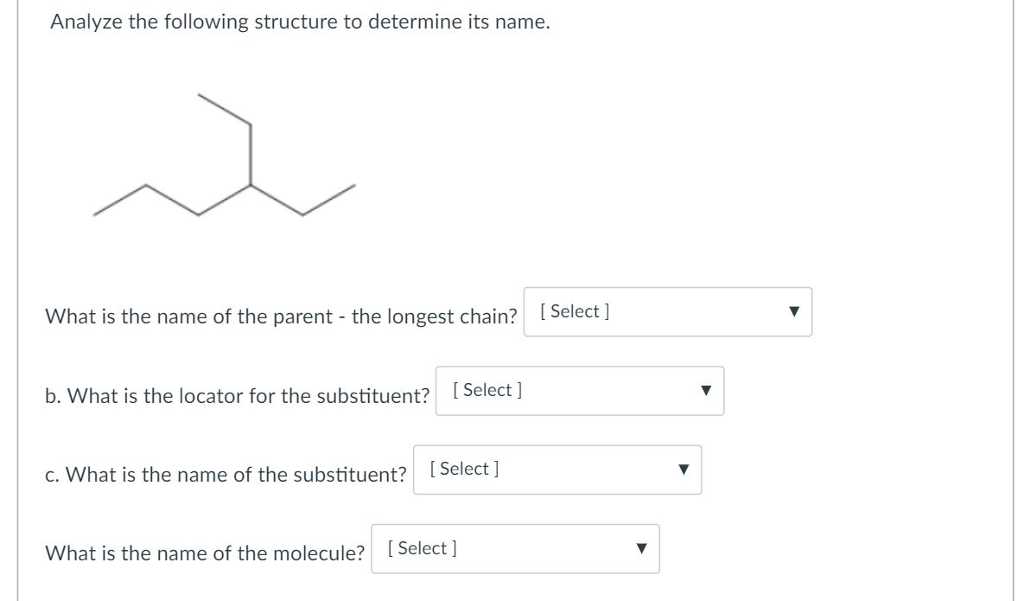Open the parent longest chain dropdown
Image resolution: width=1024 pixels, height=601 pixels.
coord(667,312)
